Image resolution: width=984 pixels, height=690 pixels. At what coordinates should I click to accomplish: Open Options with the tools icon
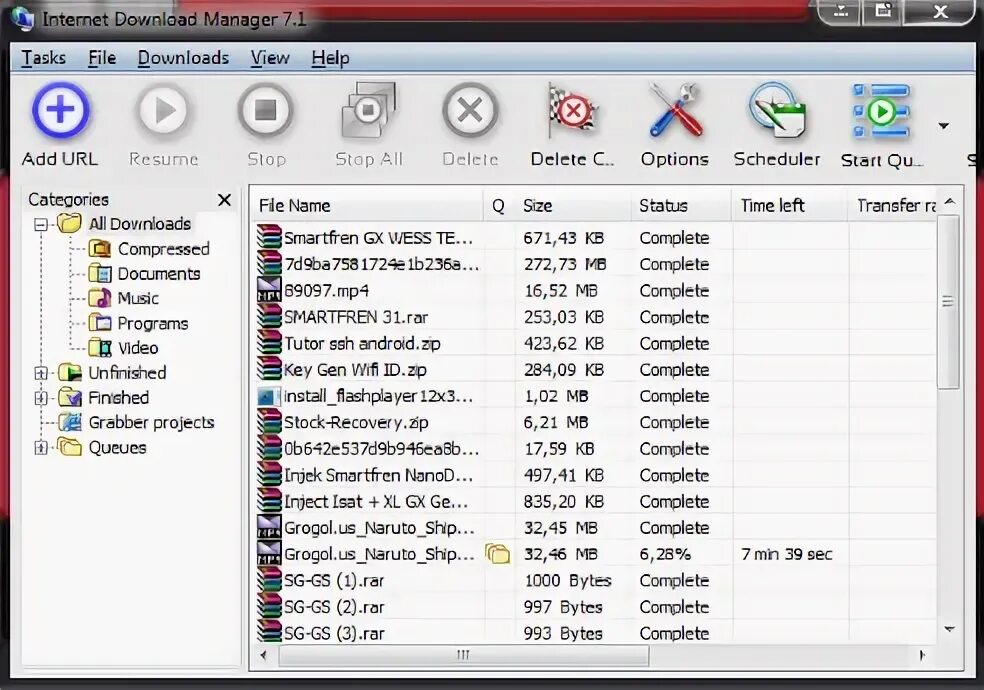click(675, 111)
